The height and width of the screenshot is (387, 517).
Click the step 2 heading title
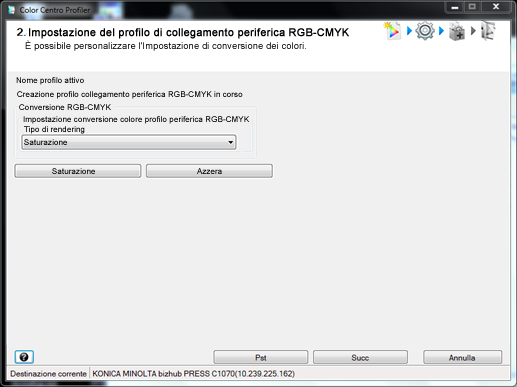click(183, 32)
